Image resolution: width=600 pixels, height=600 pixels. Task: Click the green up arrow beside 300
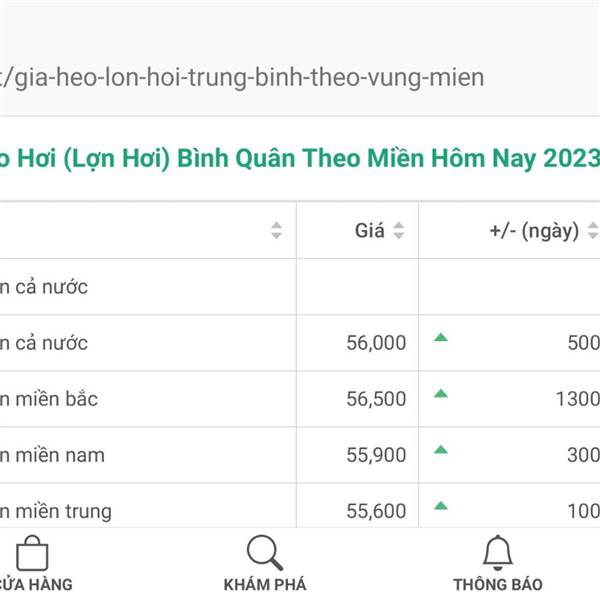tap(441, 450)
